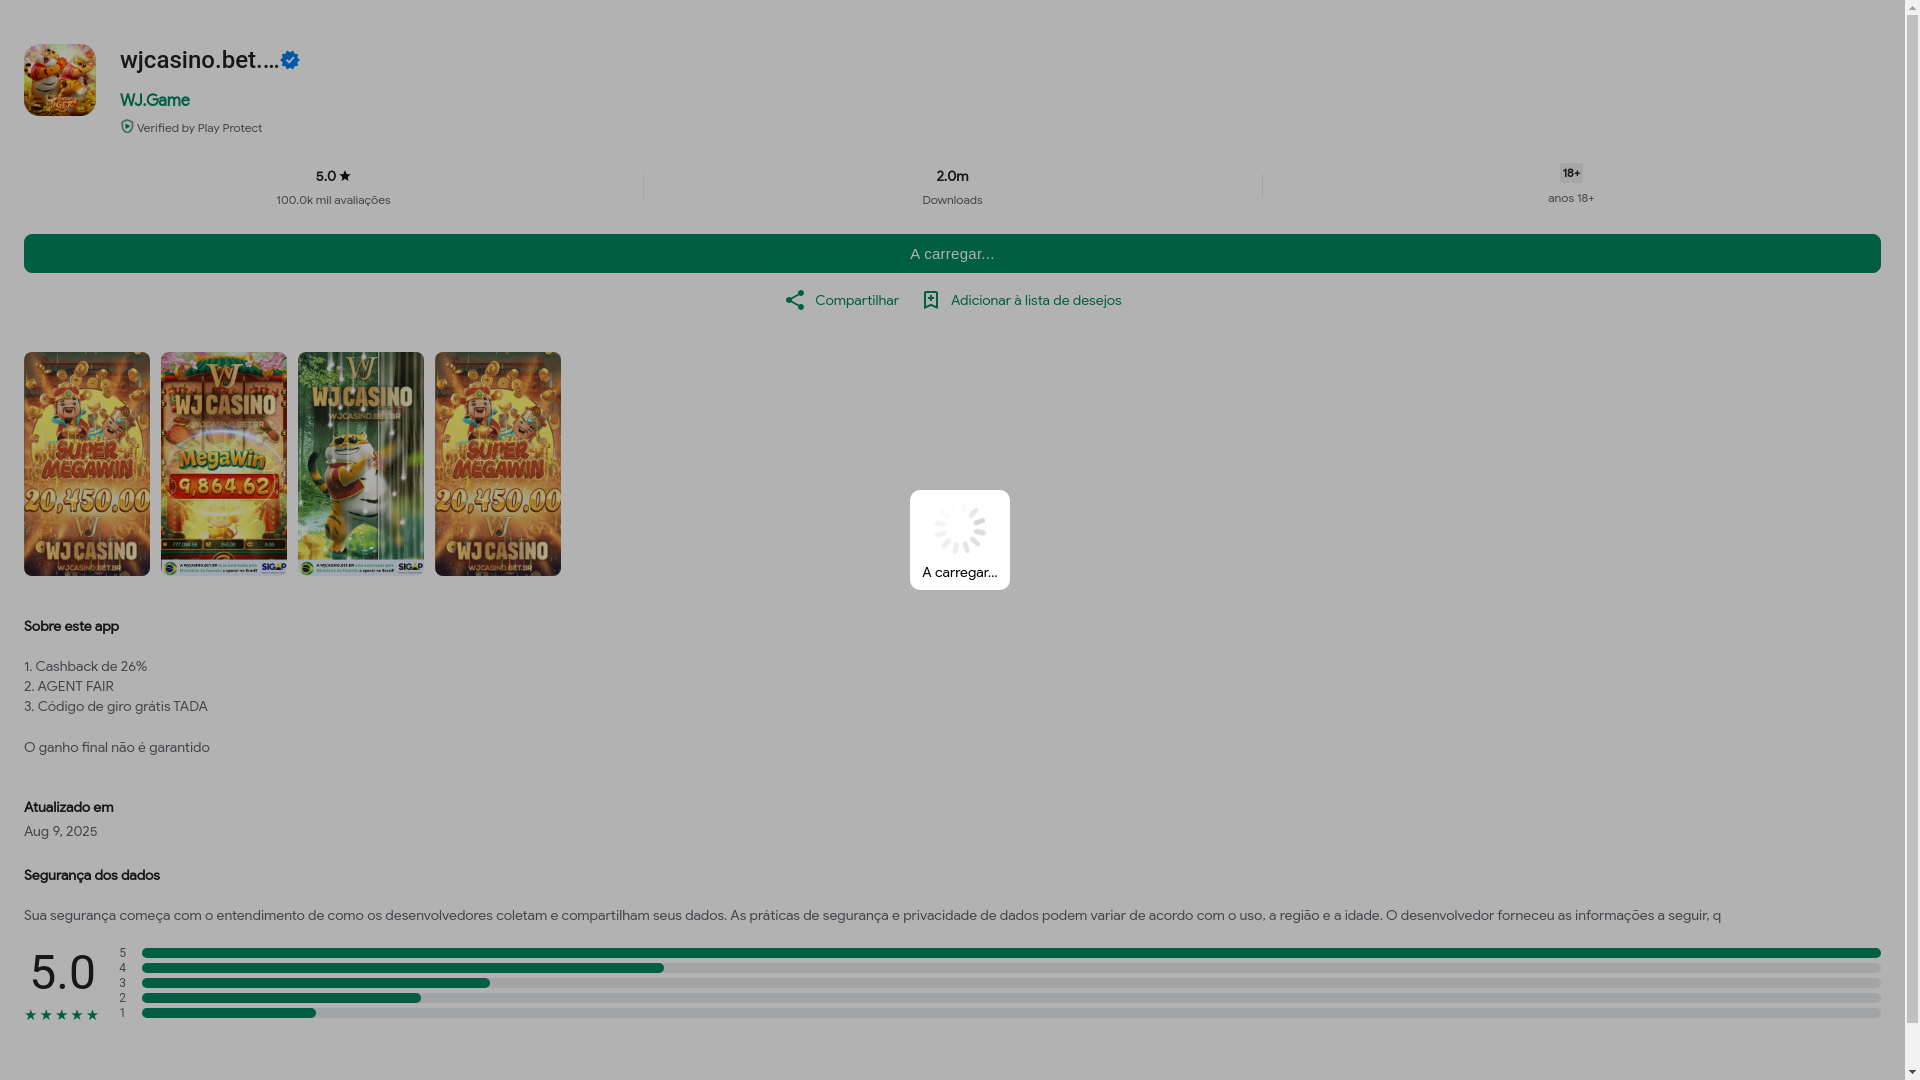The width and height of the screenshot is (1920, 1080).
Task: Click the wjcasino app icon
Action: (60, 80)
